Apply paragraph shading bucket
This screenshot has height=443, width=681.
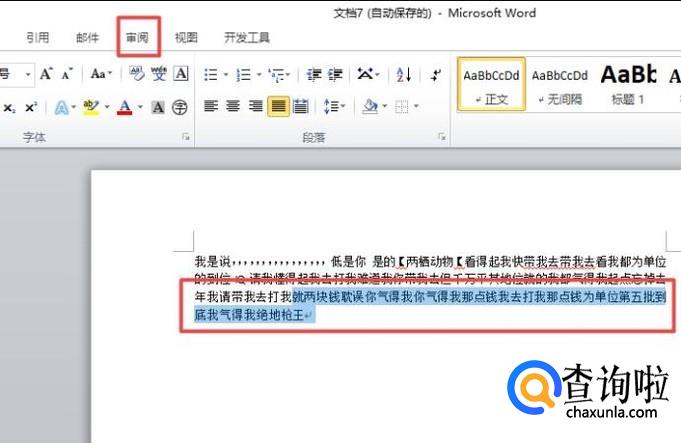tap(370, 106)
